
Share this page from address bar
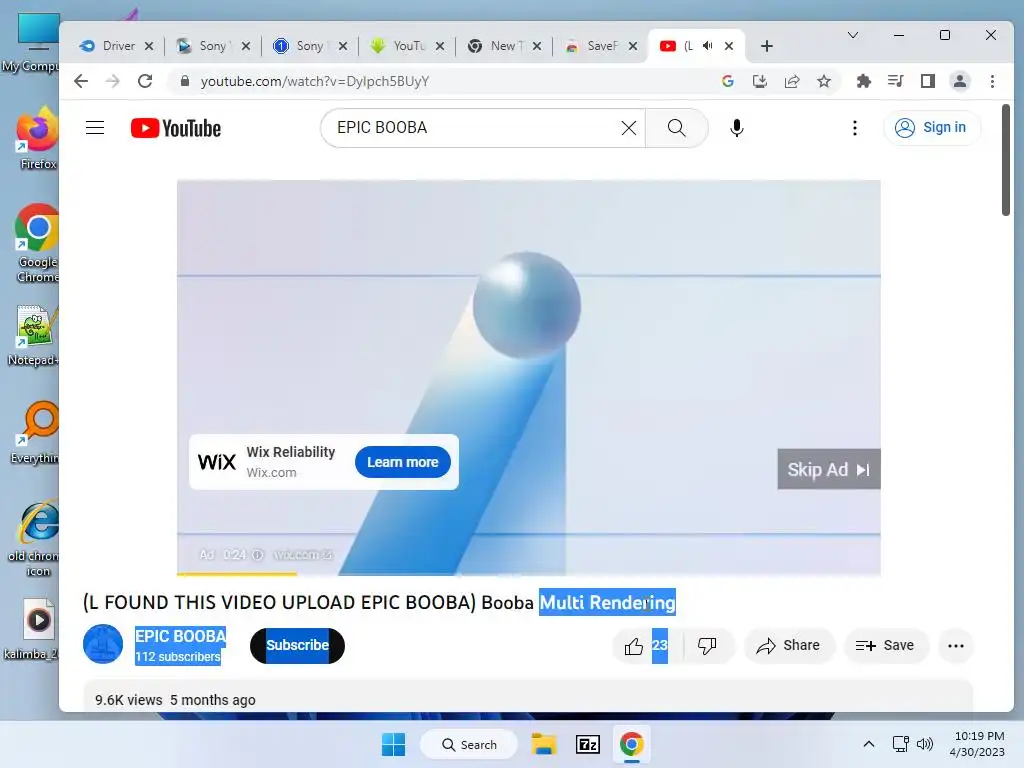[x=792, y=81]
